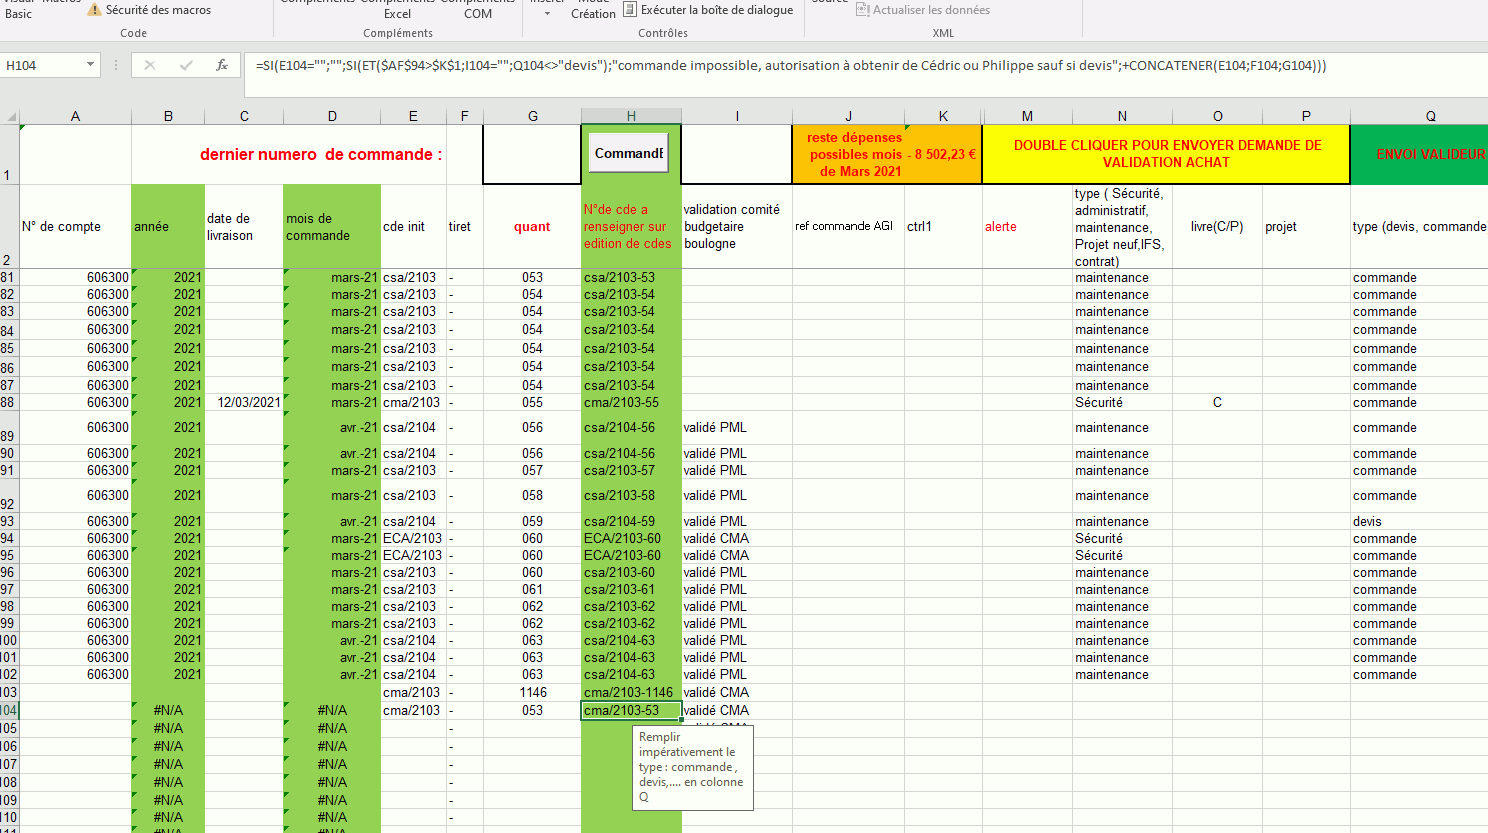Select the cell with cma/2103-1146
1488x833 pixels.
[630, 692]
